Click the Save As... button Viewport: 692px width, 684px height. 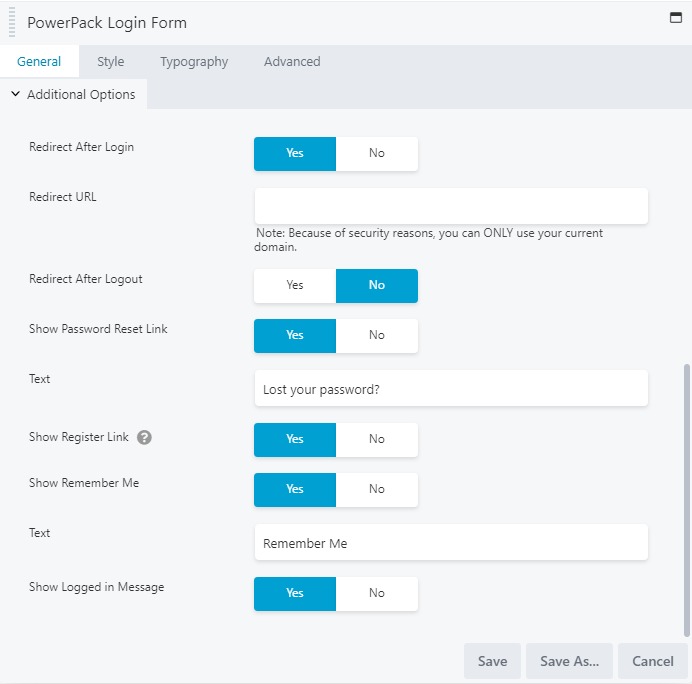569,661
